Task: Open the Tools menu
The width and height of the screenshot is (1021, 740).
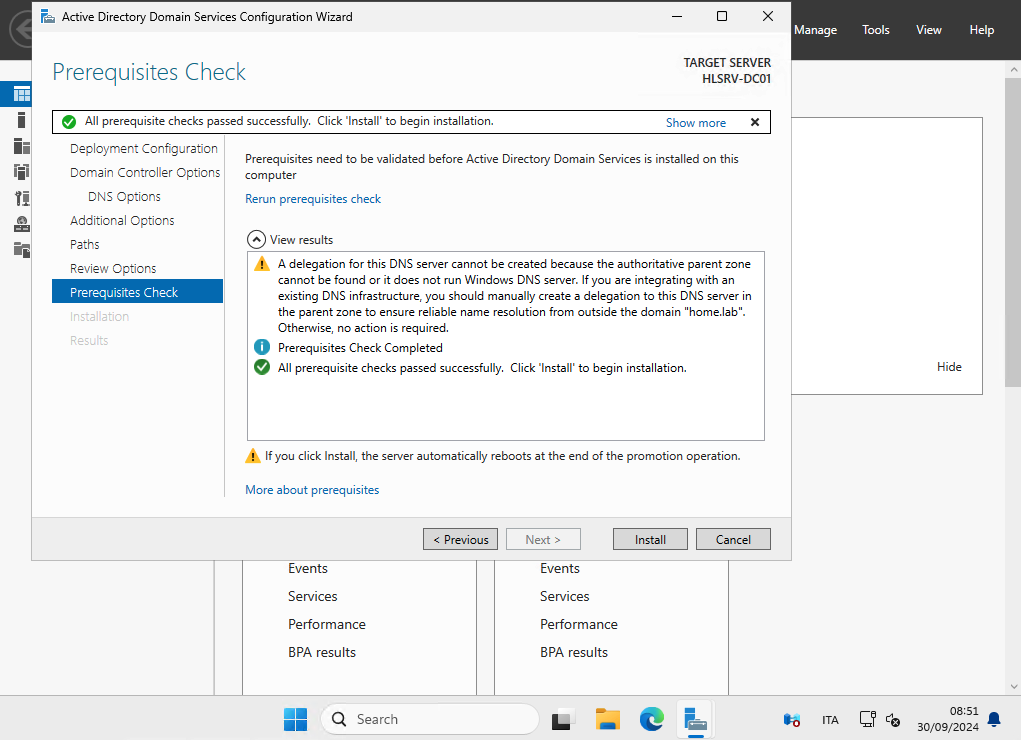Action: tap(875, 30)
